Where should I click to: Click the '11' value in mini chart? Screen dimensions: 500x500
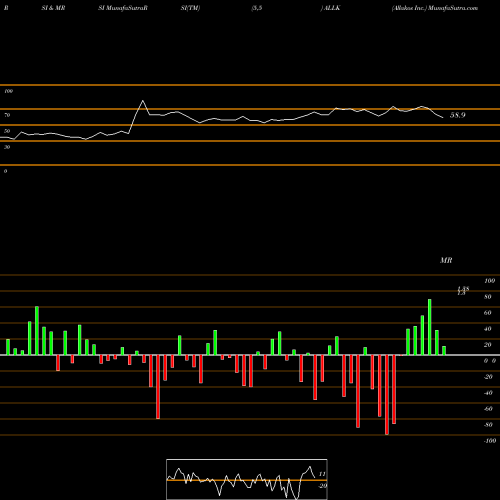pos(322,474)
